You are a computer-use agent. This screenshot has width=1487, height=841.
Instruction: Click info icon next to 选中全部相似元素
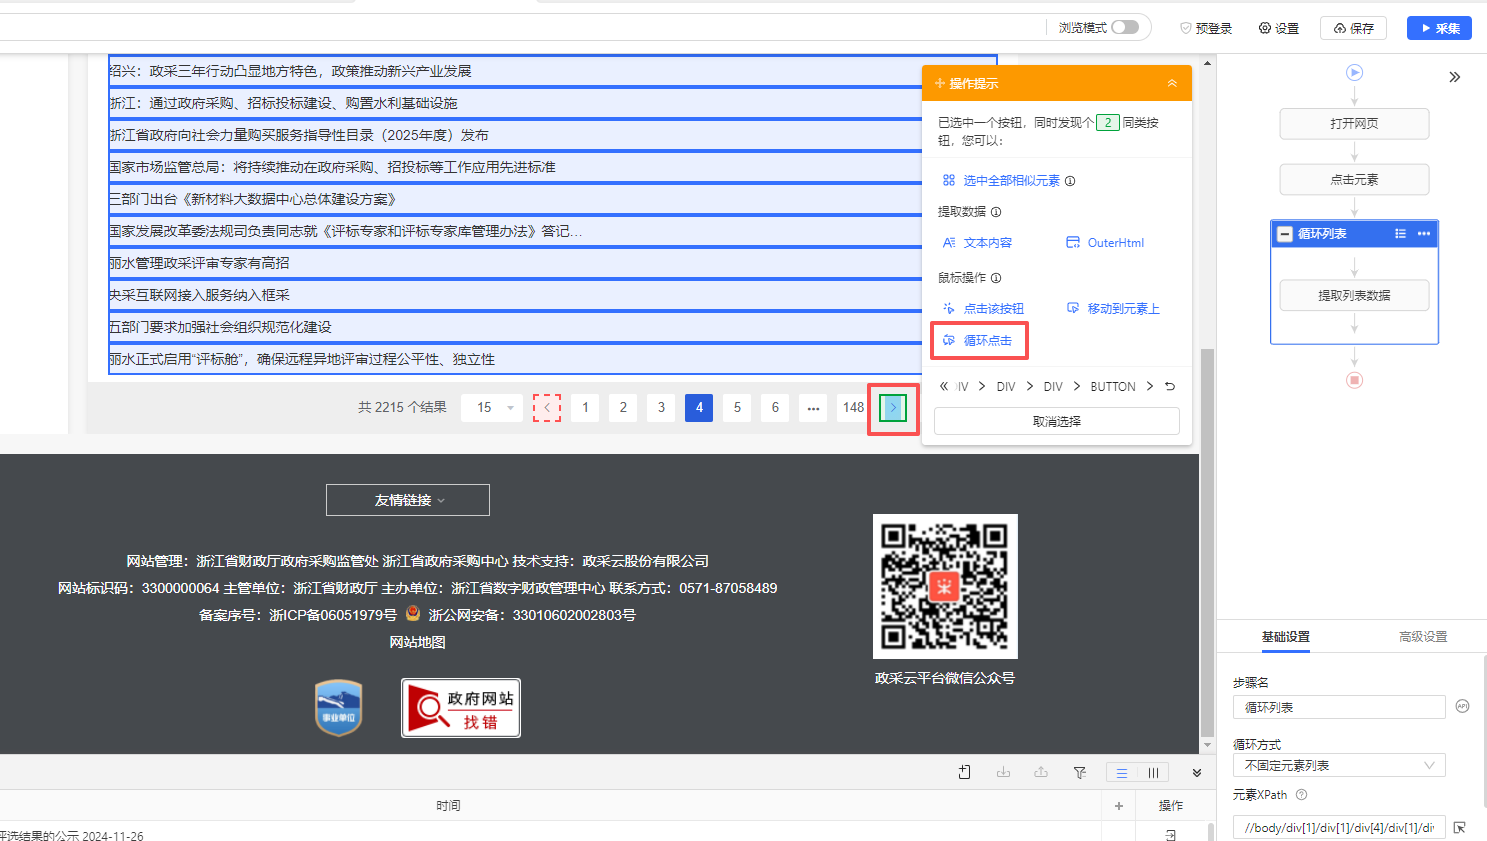click(x=1070, y=181)
